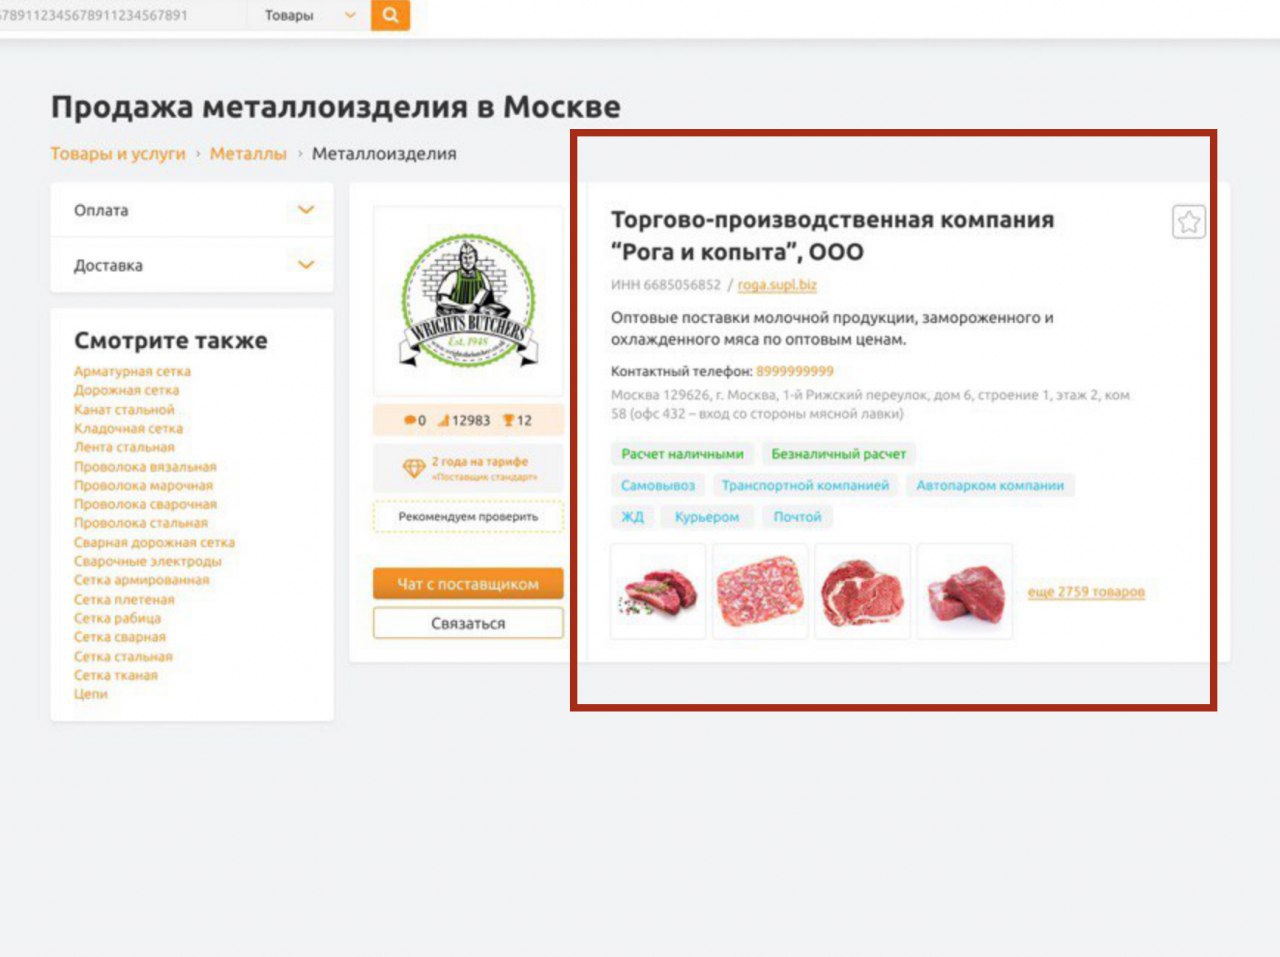Click the Связаться button

click(468, 623)
